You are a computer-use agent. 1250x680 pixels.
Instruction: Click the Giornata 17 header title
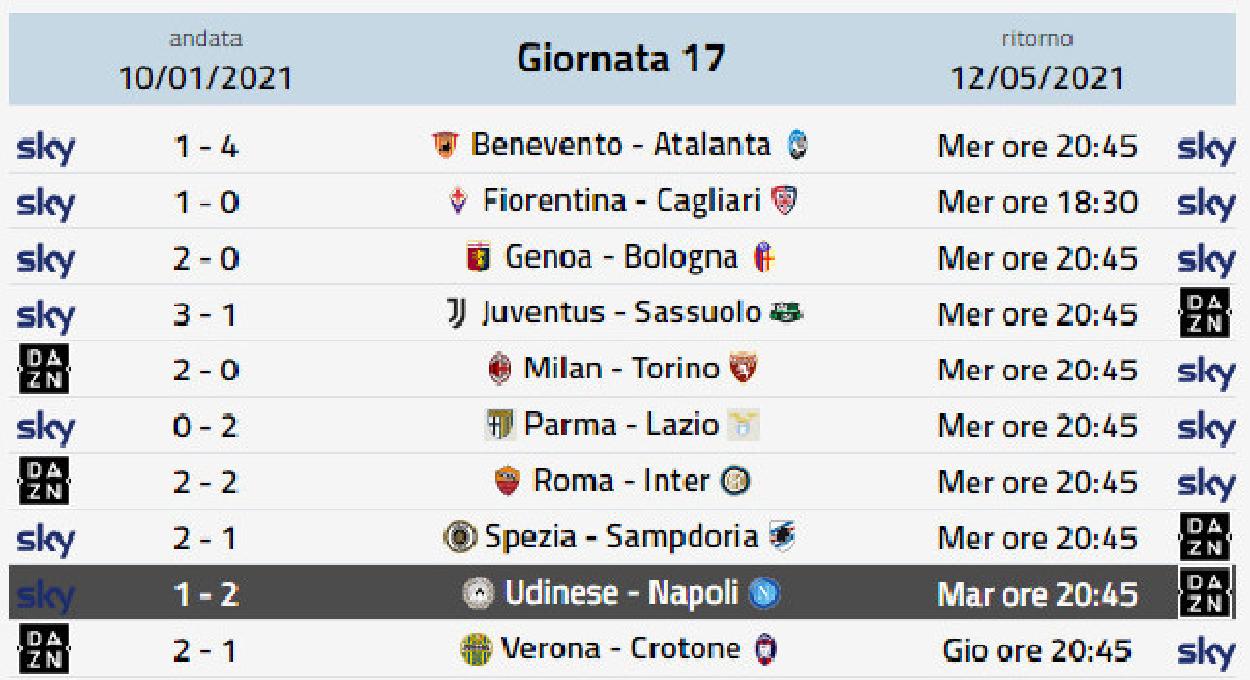click(x=620, y=58)
